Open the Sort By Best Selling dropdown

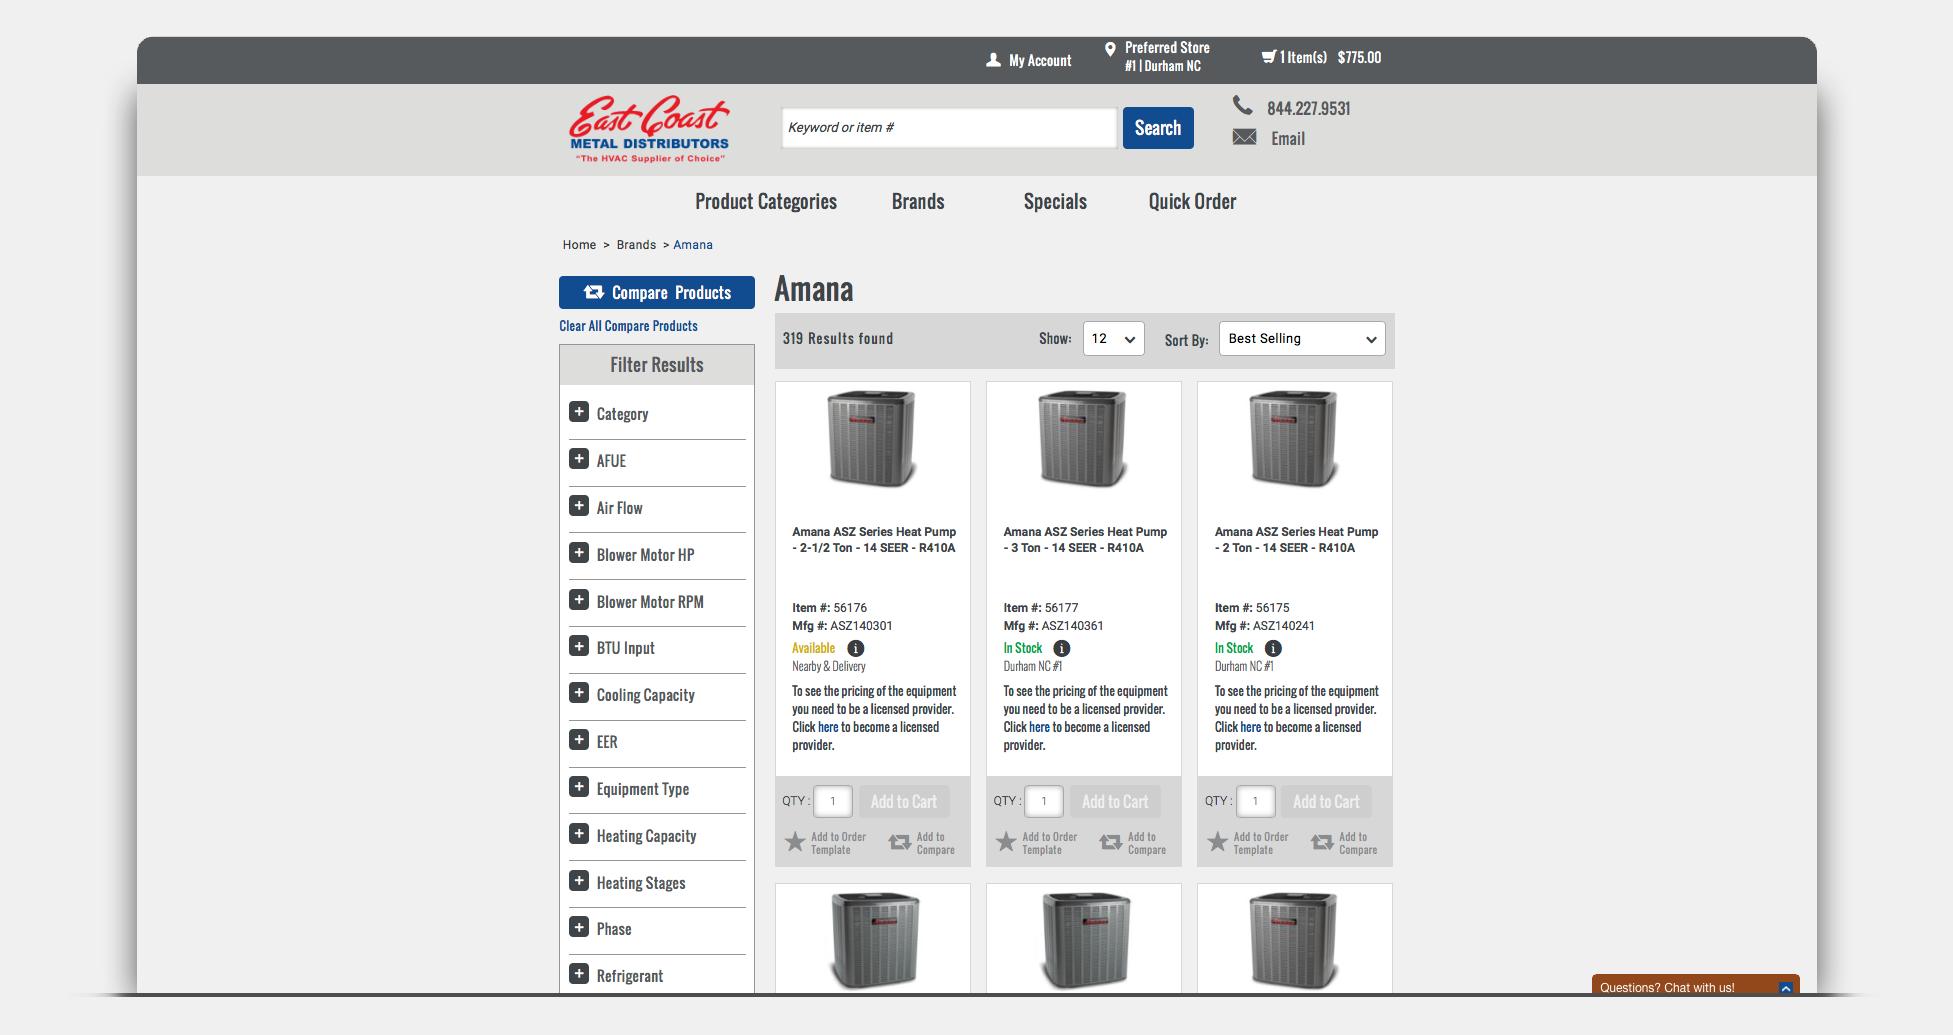[x=1302, y=339]
